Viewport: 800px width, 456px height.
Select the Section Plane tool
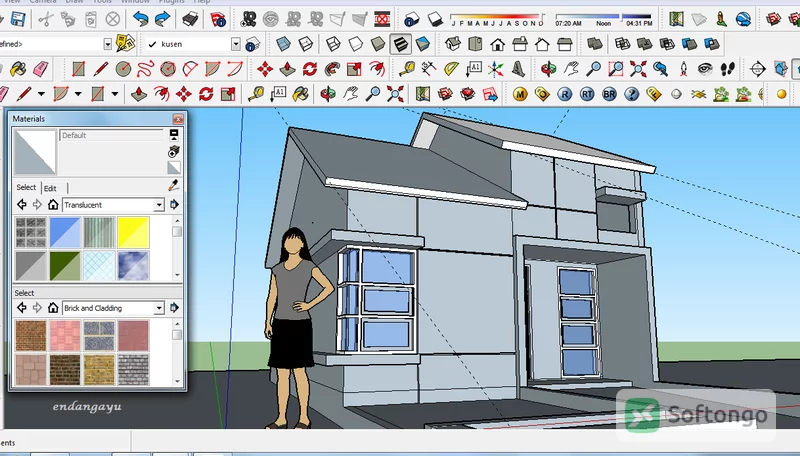[758, 68]
